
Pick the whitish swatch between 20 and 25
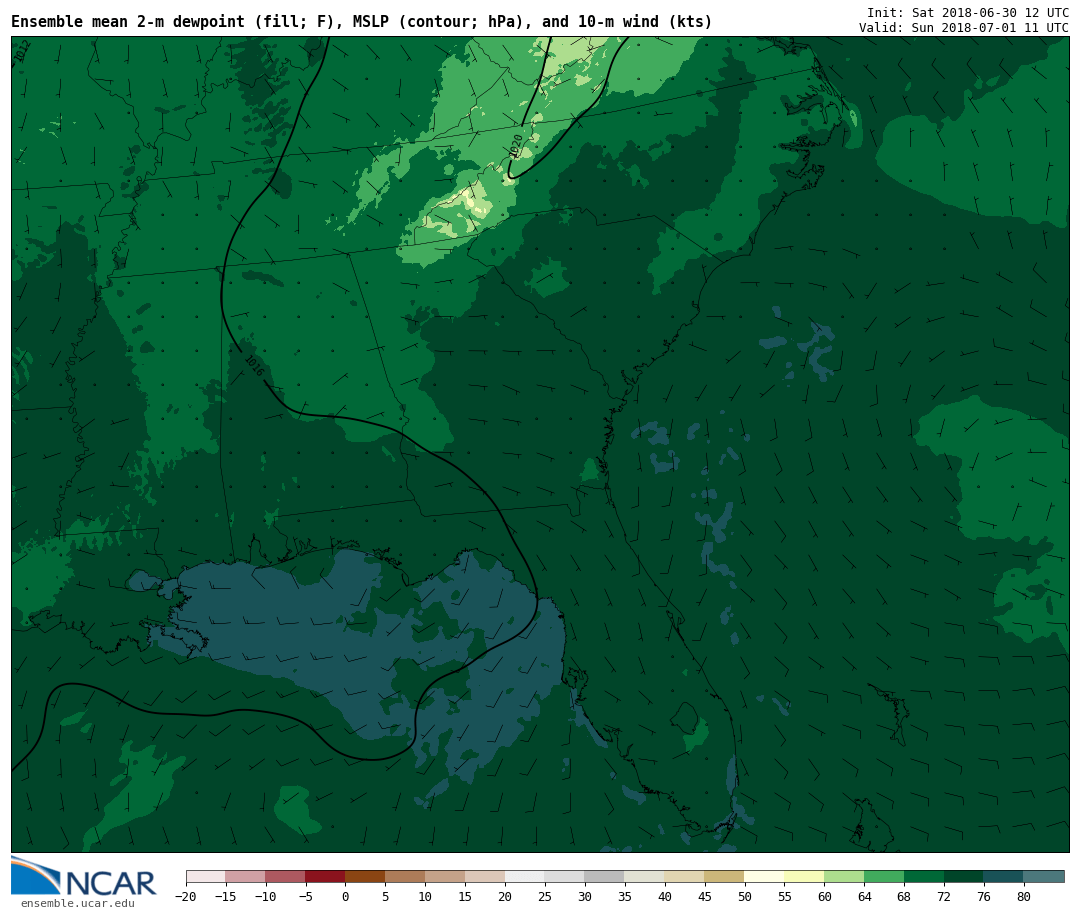[x=525, y=876]
